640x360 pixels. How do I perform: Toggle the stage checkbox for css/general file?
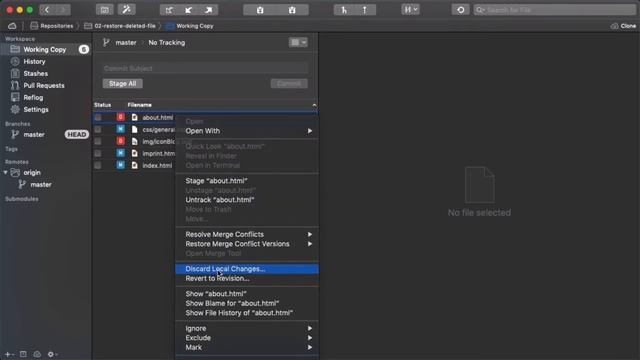98,129
